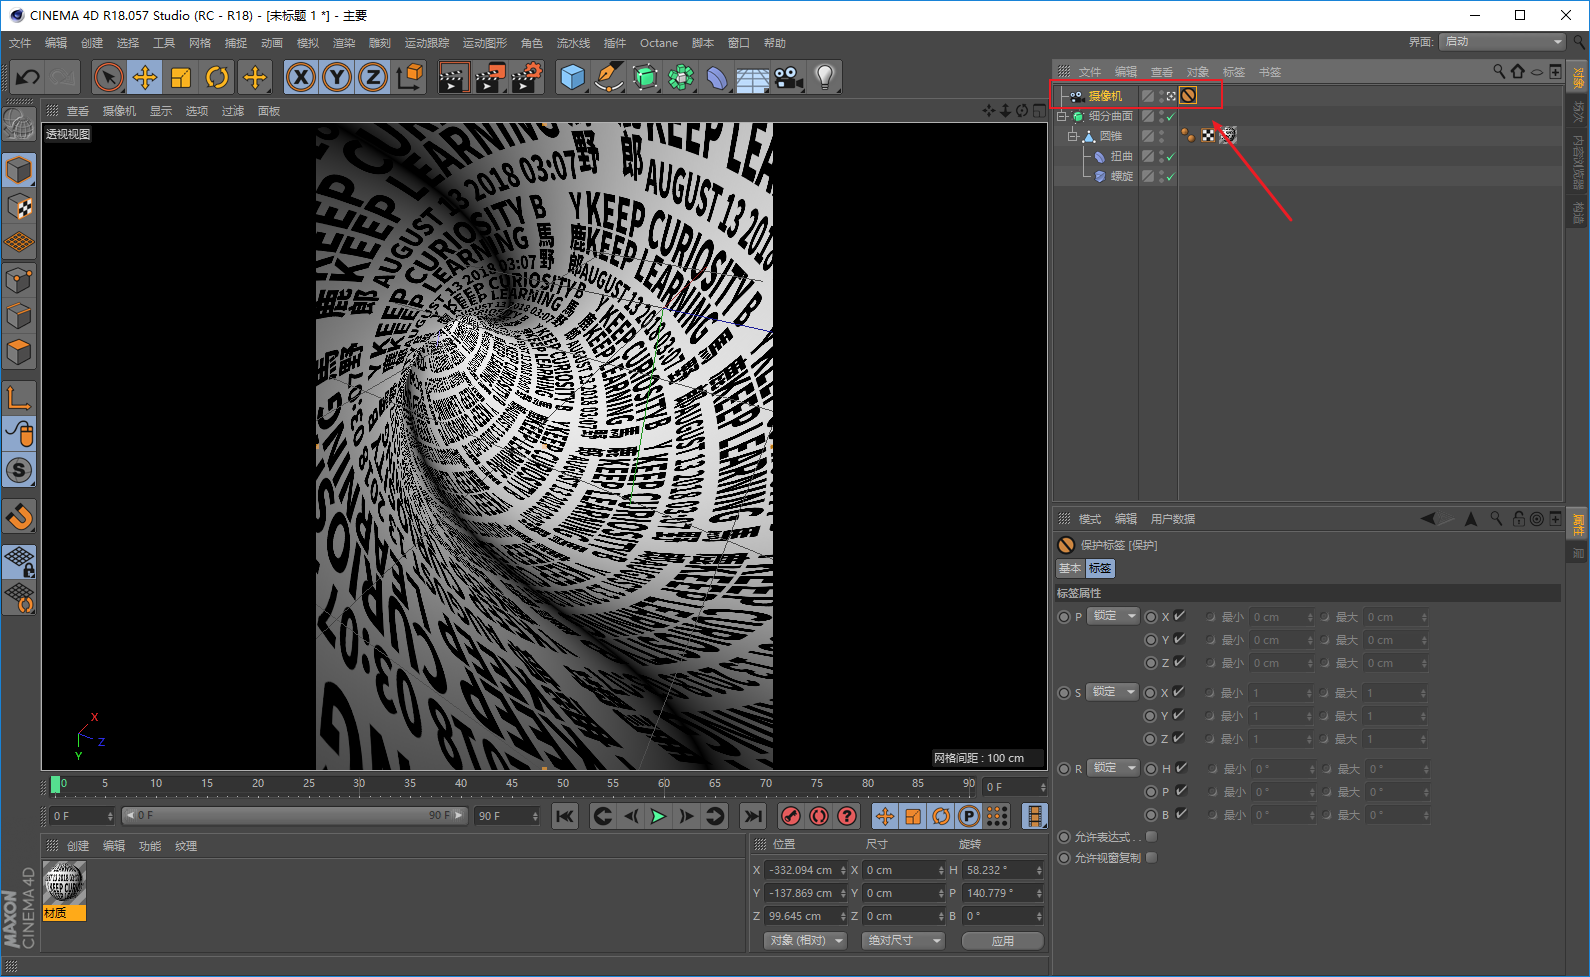This screenshot has height=977, width=1590.
Task: Toggle the Z axis lock
Action: pos(373,77)
